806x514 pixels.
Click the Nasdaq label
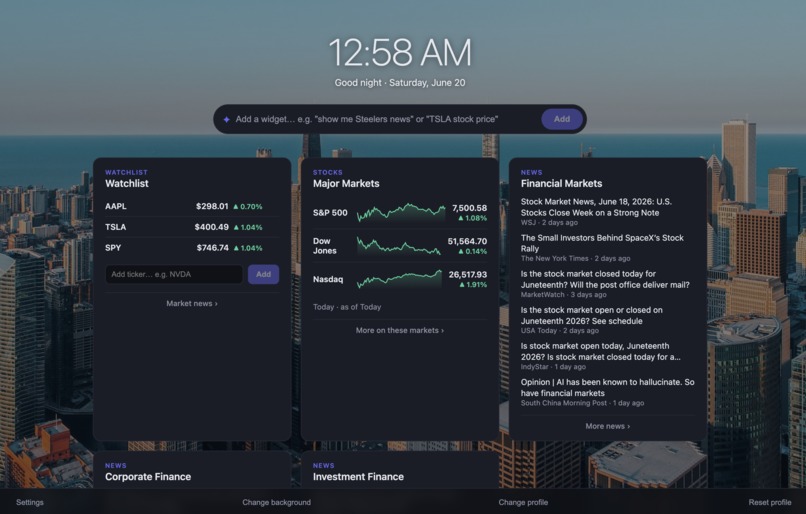(x=327, y=279)
